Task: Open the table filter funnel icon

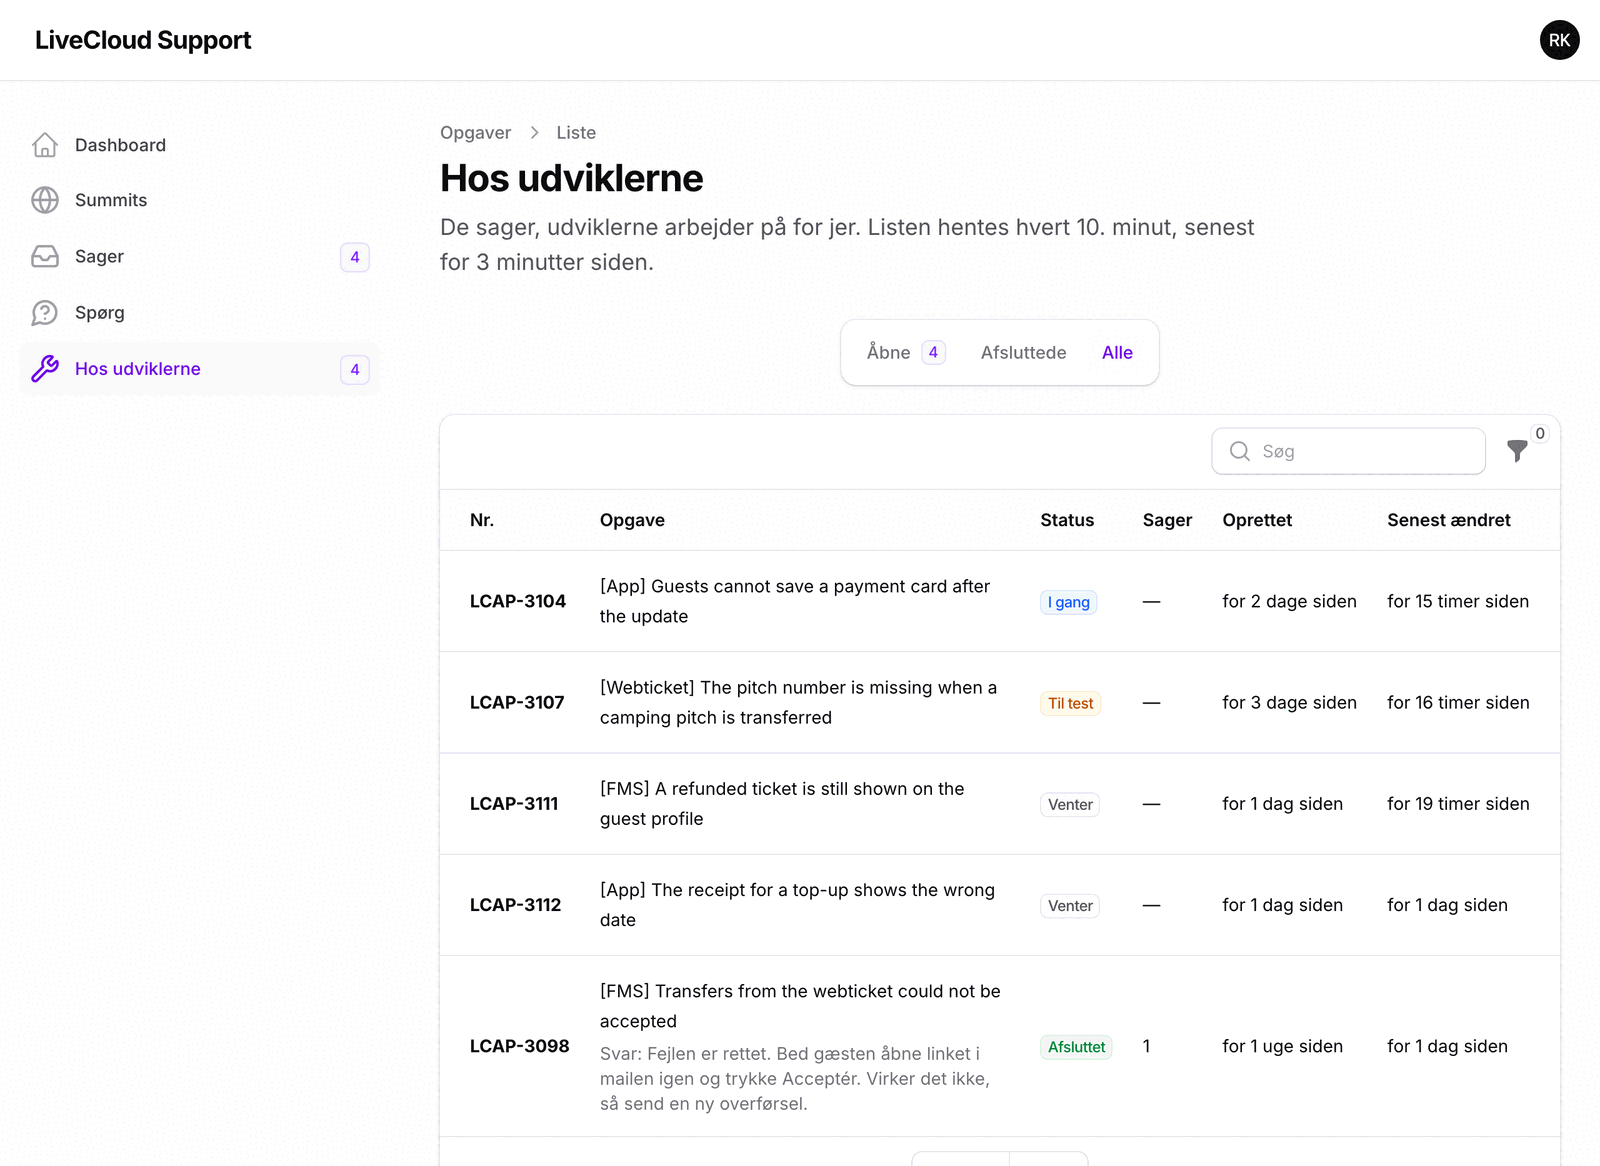Action: click(x=1517, y=451)
